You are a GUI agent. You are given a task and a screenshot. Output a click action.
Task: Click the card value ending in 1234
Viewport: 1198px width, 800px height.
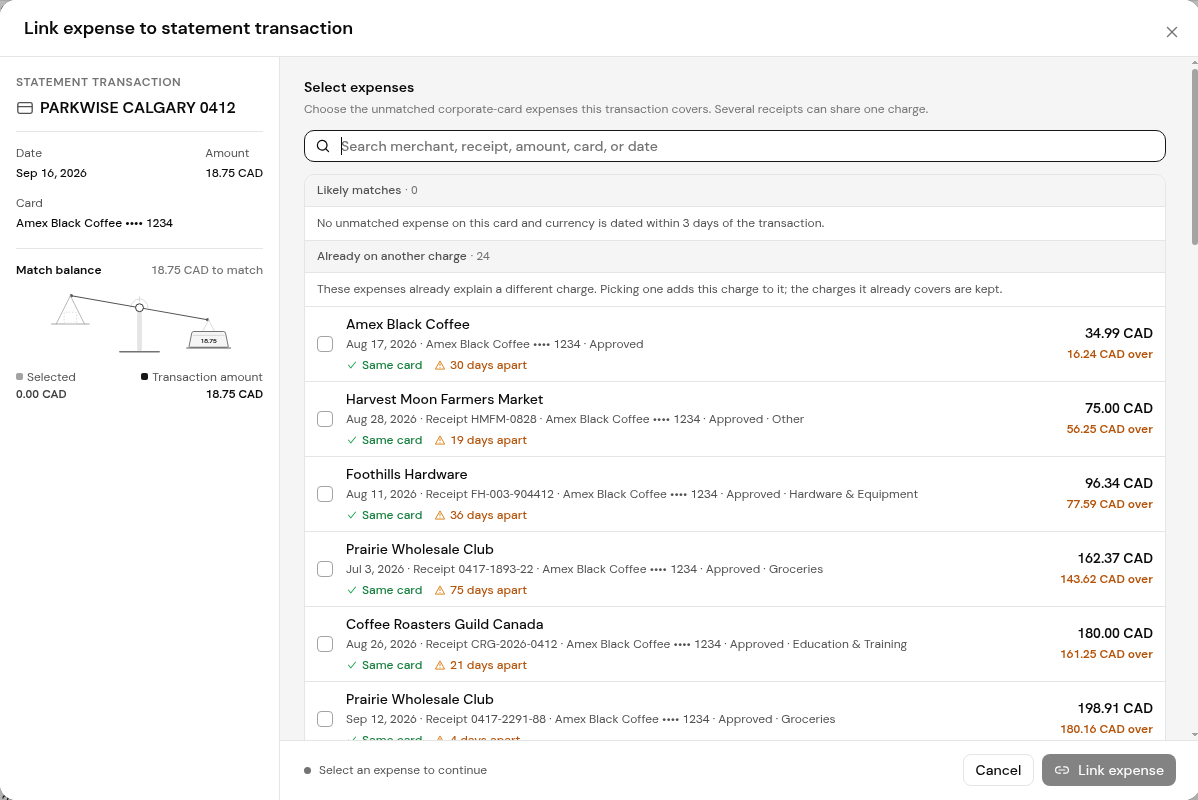[x=94, y=223]
